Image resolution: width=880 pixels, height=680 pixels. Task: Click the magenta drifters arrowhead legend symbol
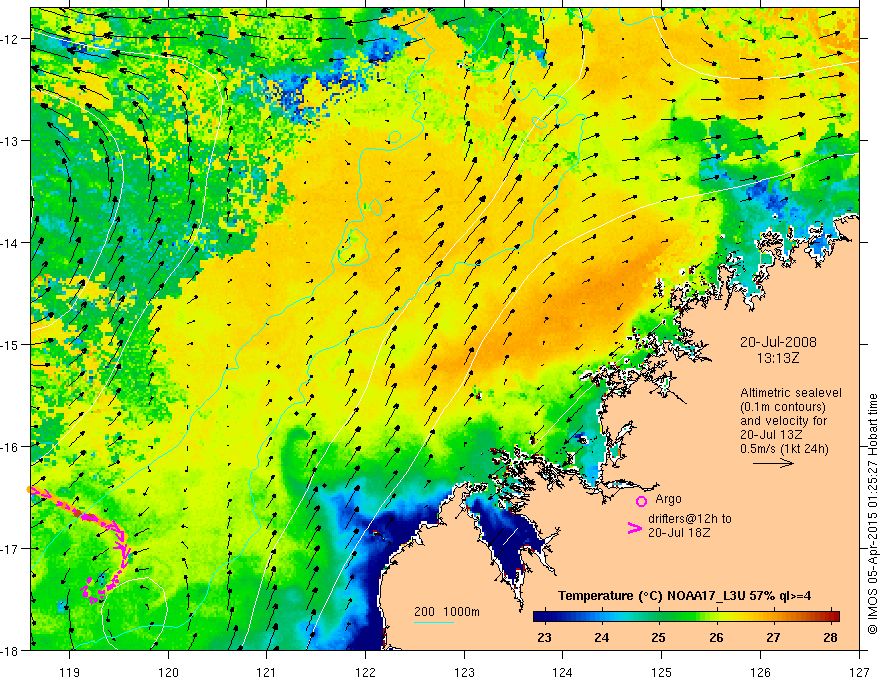click(x=634, y=528)
